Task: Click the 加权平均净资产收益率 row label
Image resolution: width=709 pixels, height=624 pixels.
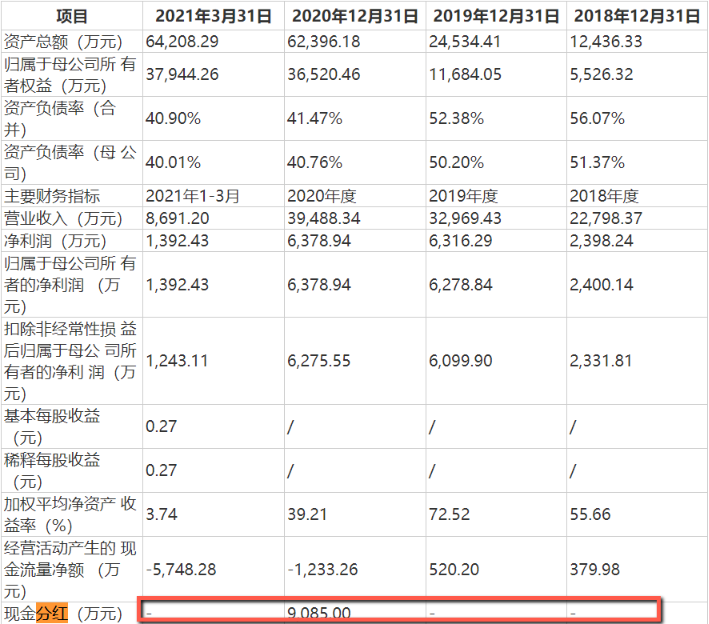Action: click(x=70, y=515)
